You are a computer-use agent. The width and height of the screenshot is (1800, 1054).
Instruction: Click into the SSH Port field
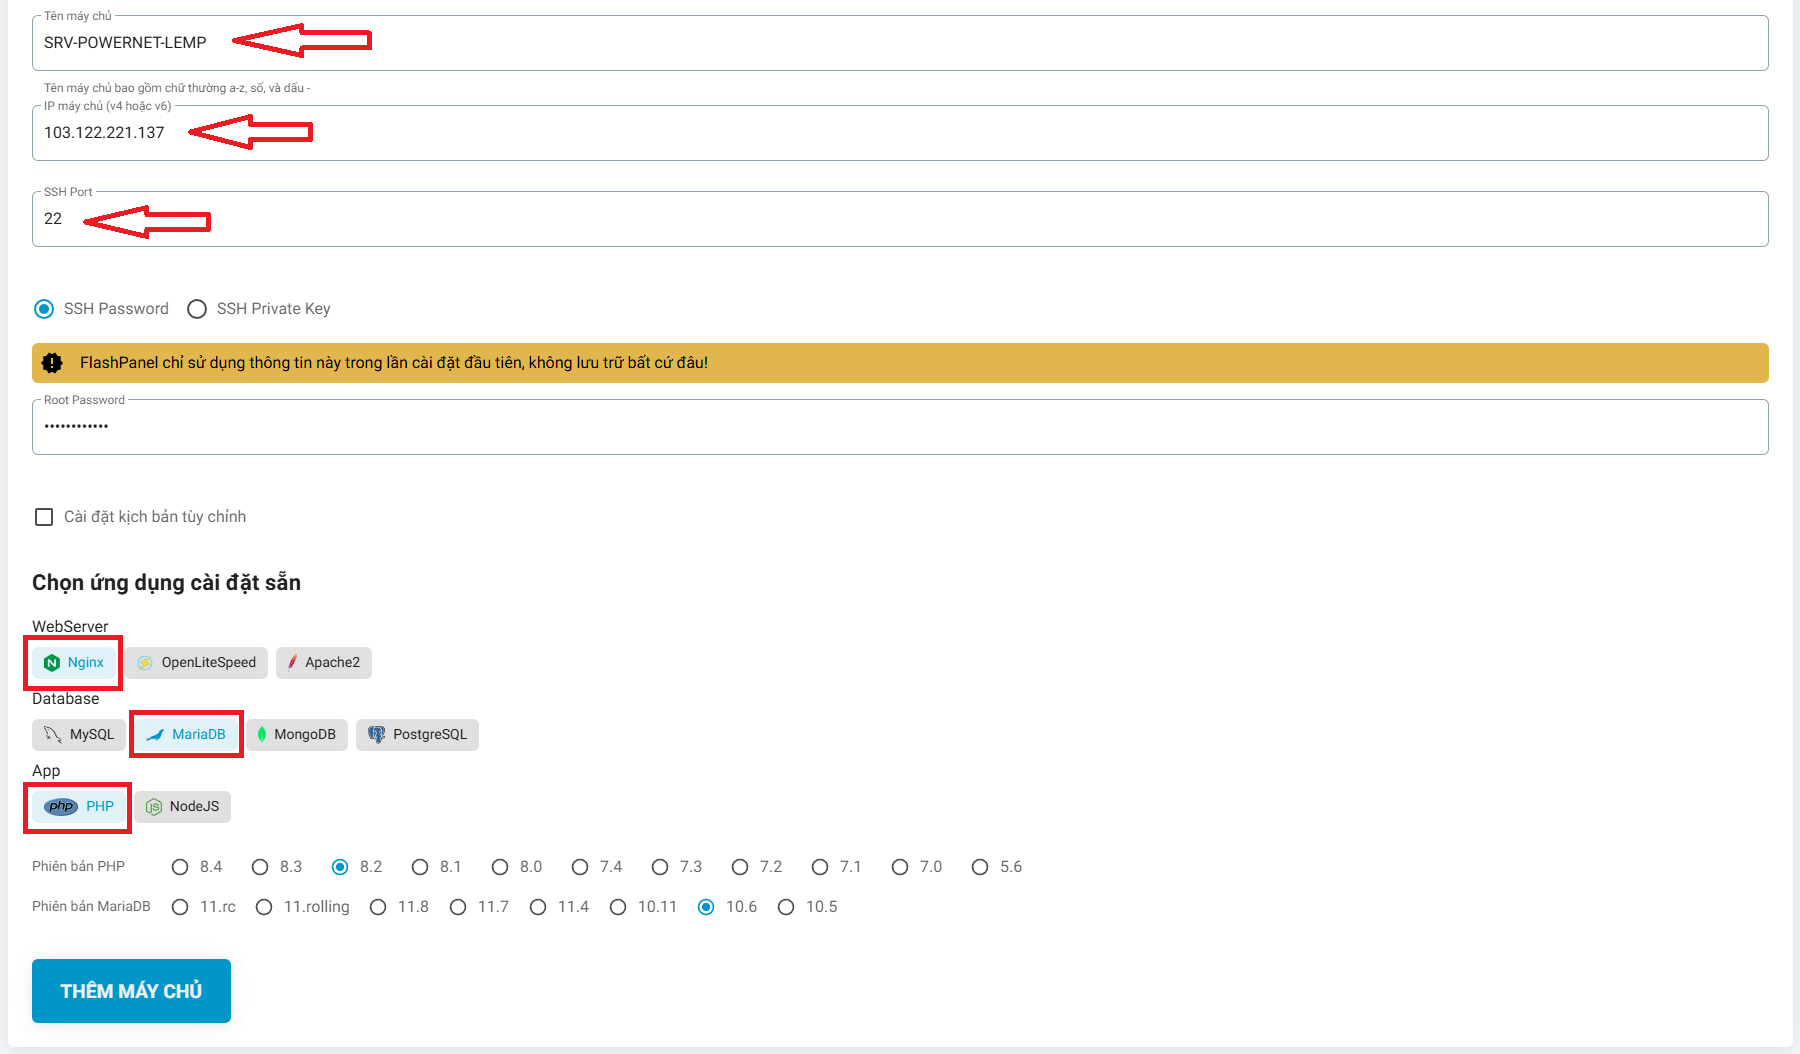point(900,219)
